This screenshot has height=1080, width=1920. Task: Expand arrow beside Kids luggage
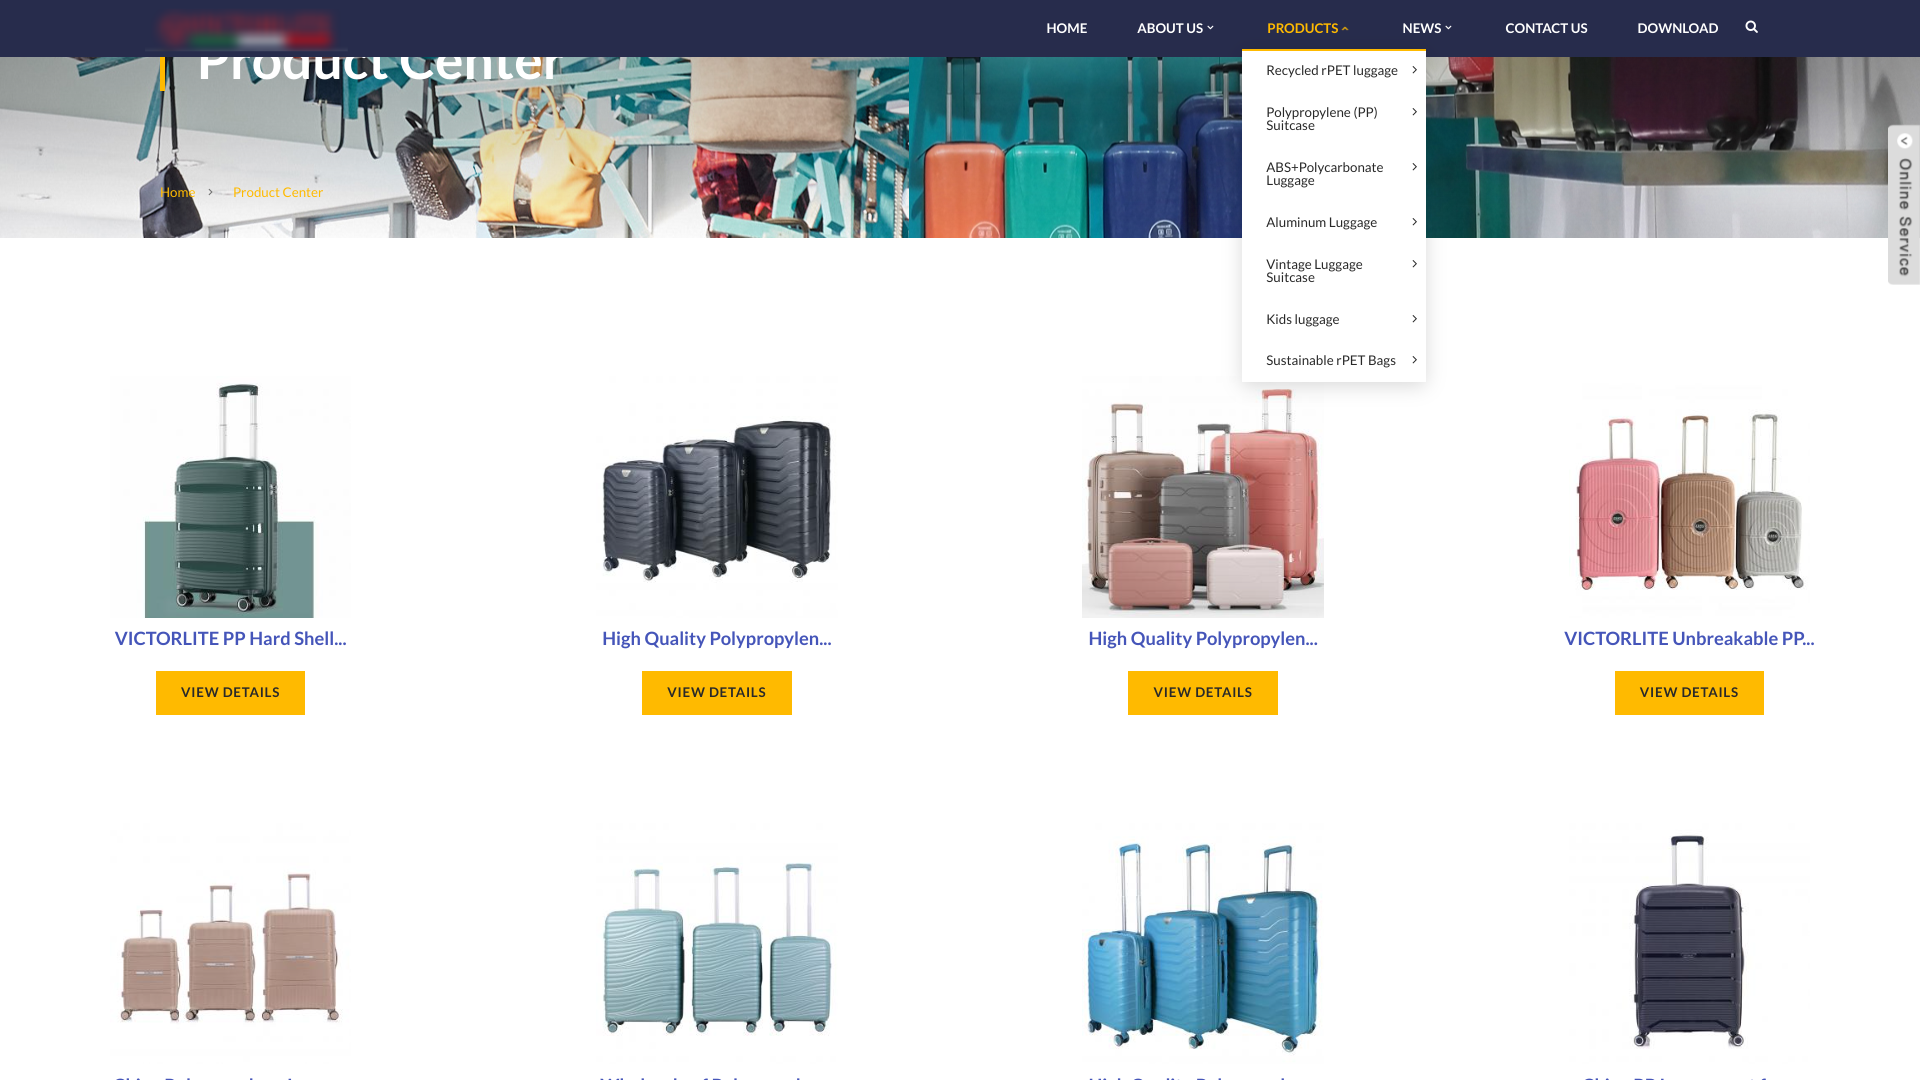[1414, 319]
